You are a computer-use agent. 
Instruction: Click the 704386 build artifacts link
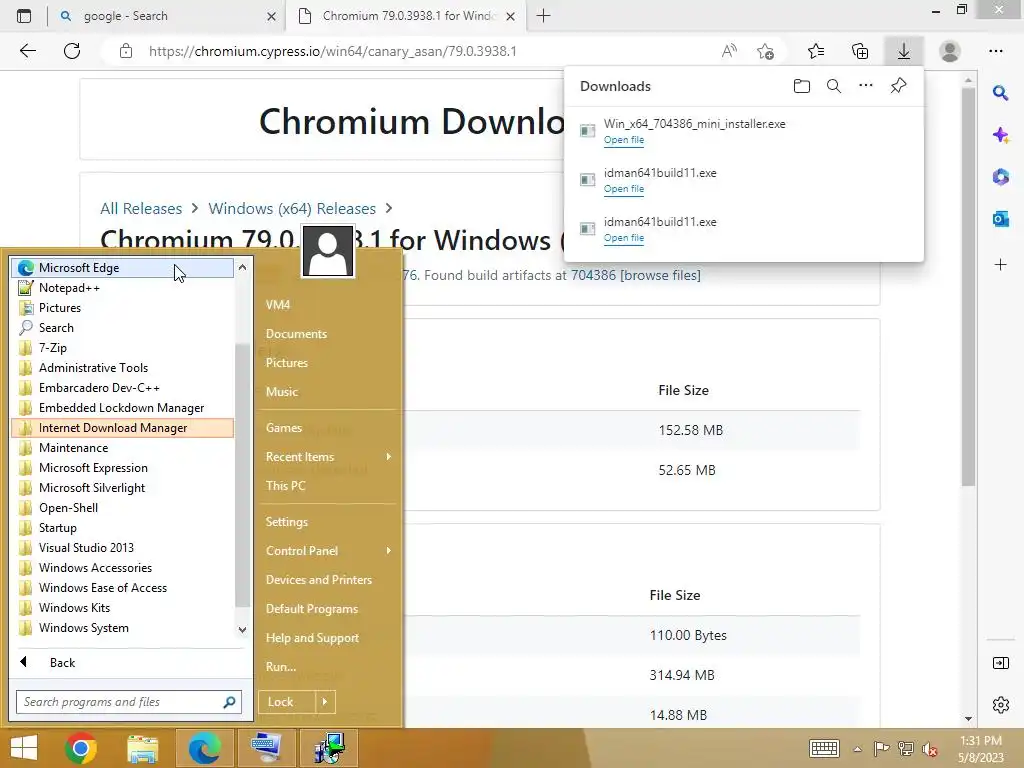point(593,275)
